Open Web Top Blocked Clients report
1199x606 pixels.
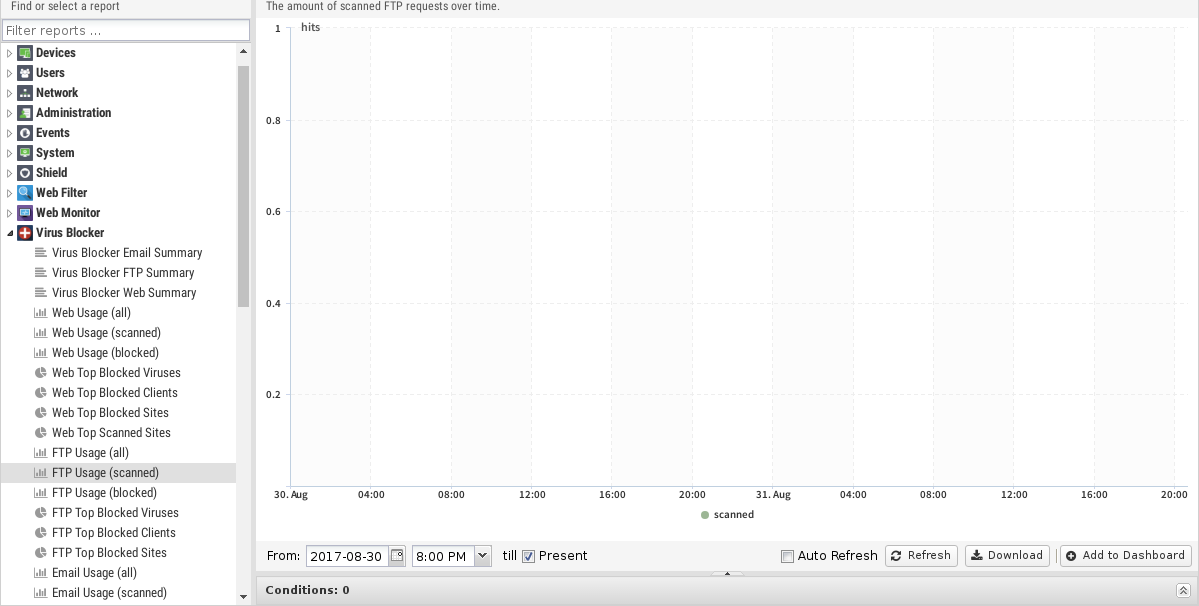(115, 393)
